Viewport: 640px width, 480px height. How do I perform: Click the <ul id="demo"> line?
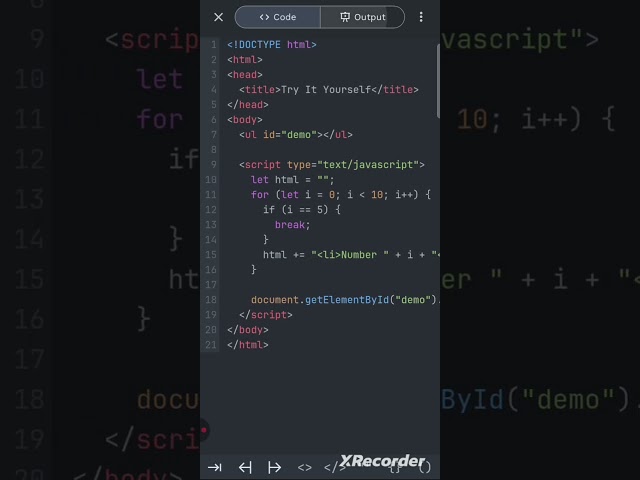click(296, 135)
